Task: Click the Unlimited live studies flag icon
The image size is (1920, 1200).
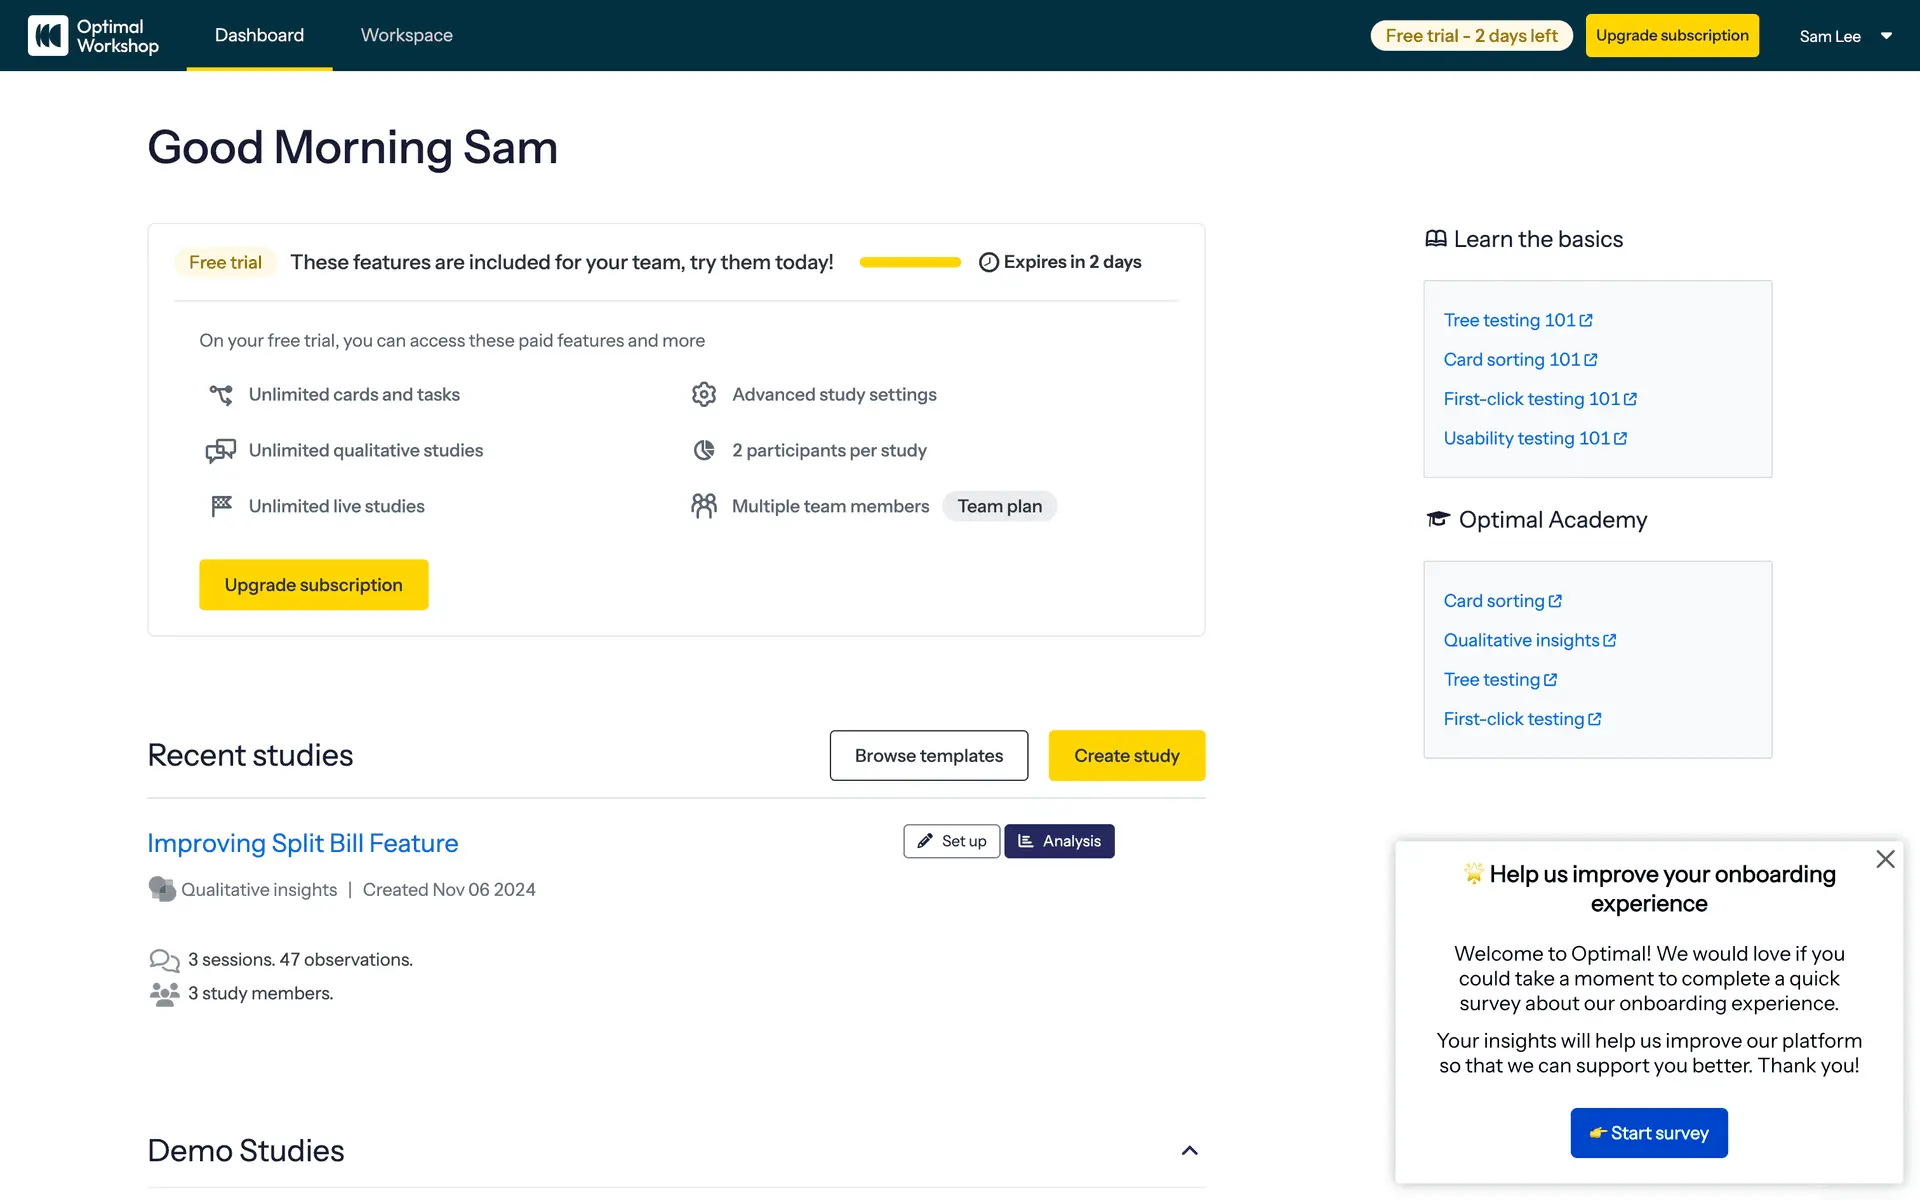Action: [221, 506]
